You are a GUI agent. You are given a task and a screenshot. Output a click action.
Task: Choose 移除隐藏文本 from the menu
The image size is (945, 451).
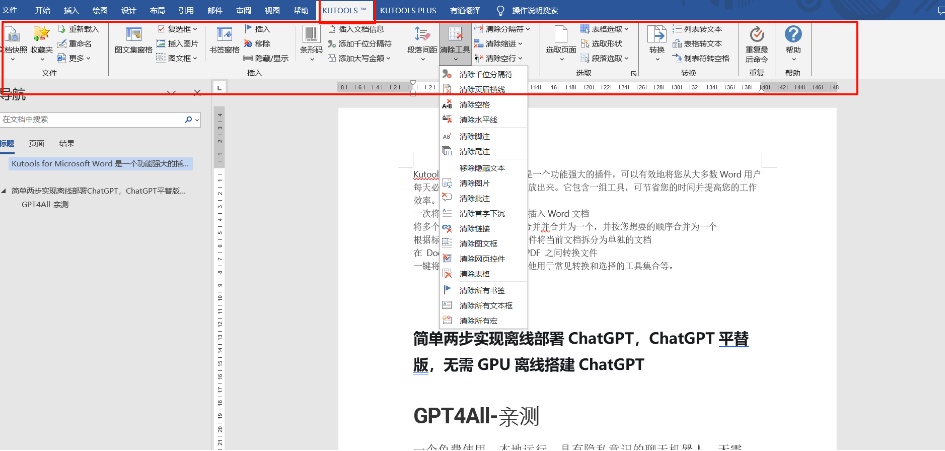484,168
